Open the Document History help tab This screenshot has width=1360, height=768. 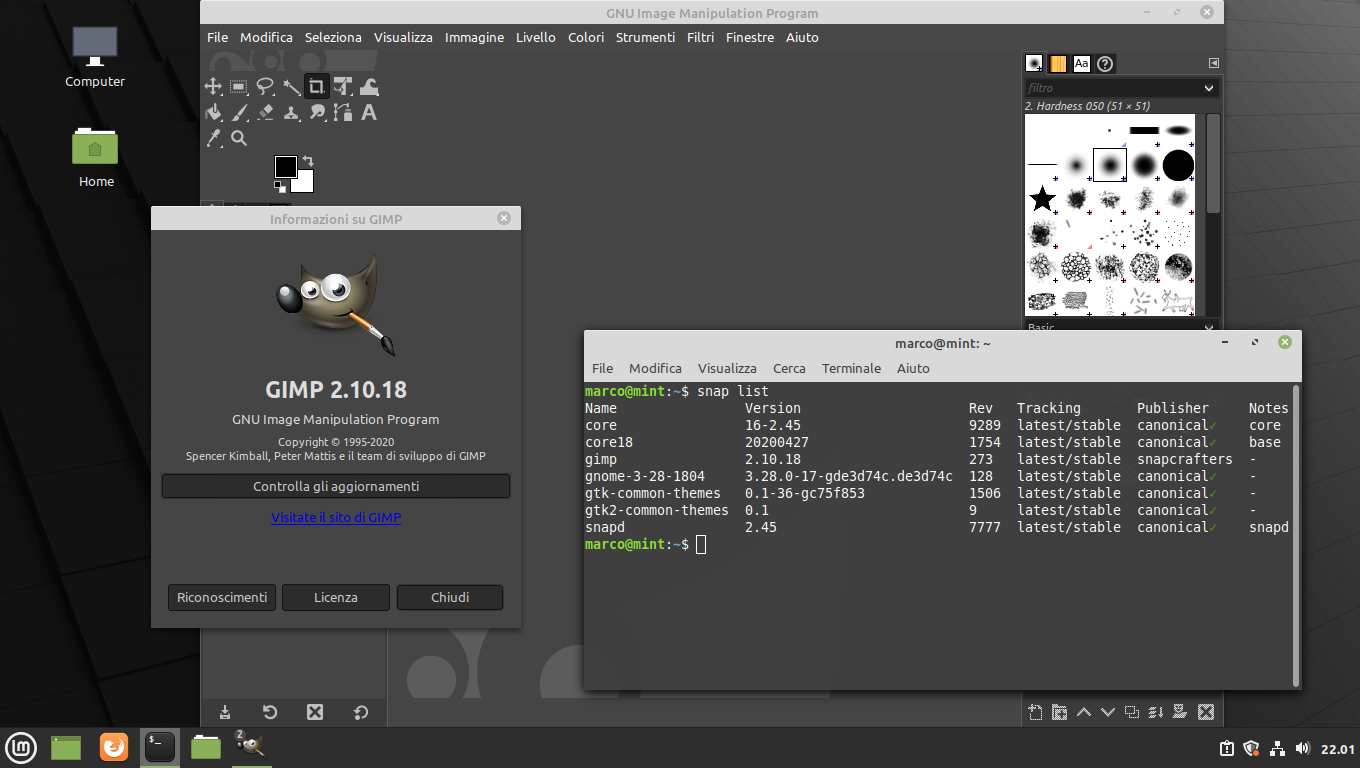[x=1105, y=64]
